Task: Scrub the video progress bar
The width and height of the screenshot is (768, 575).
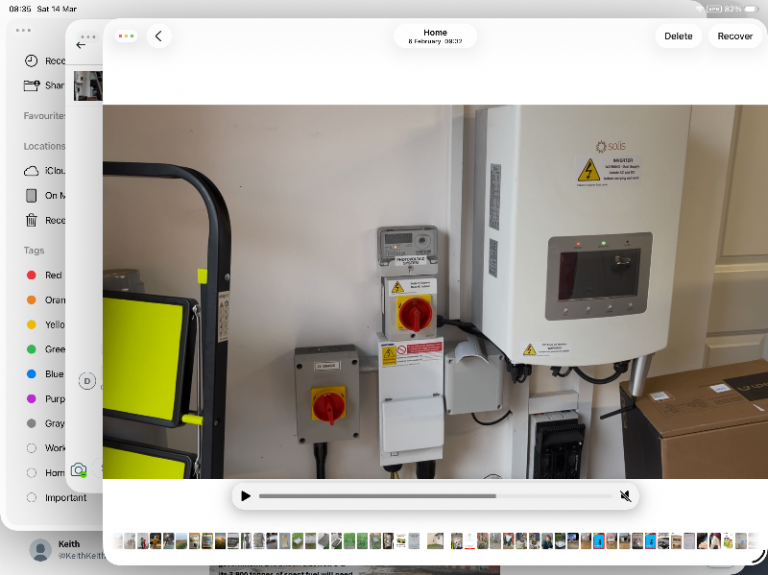Action: tap(435, 496)
